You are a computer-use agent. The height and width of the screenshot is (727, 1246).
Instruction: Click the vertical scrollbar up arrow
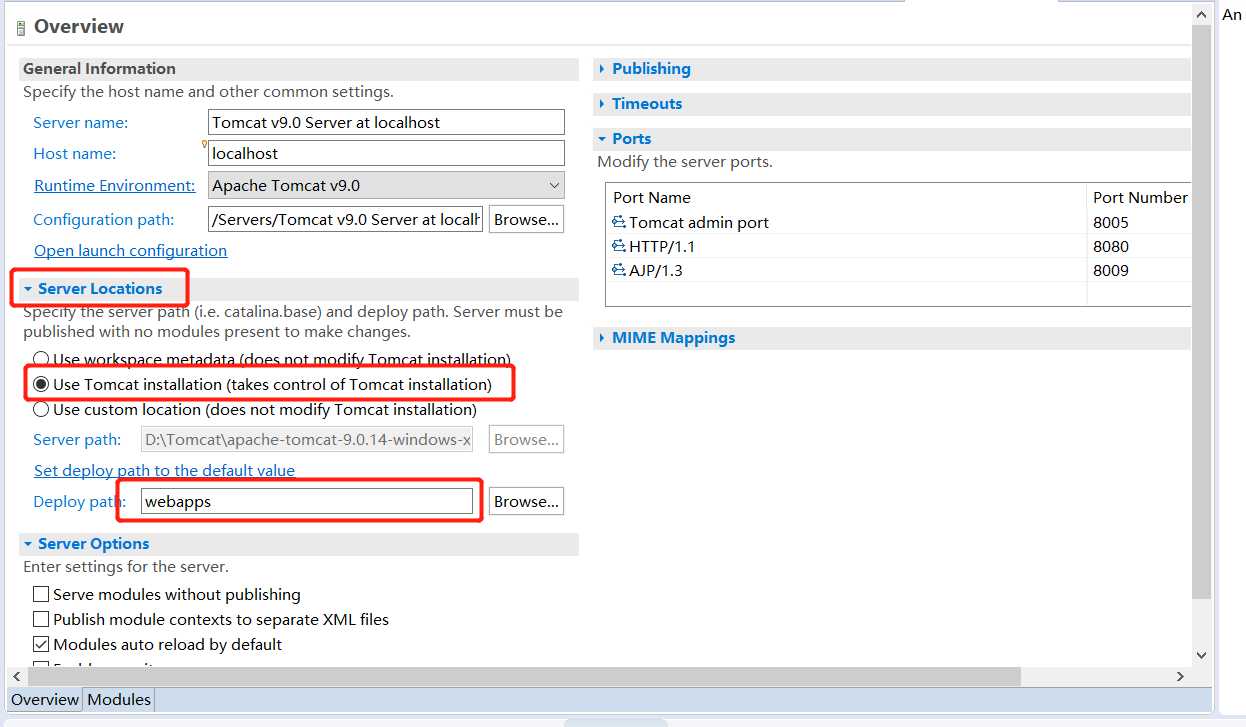1202,14
